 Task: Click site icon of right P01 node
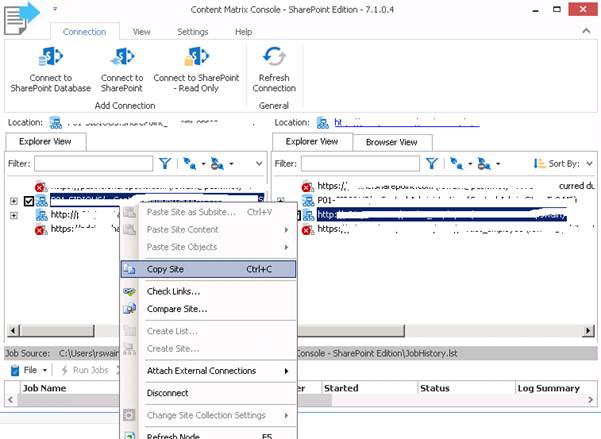coord(308,200)
